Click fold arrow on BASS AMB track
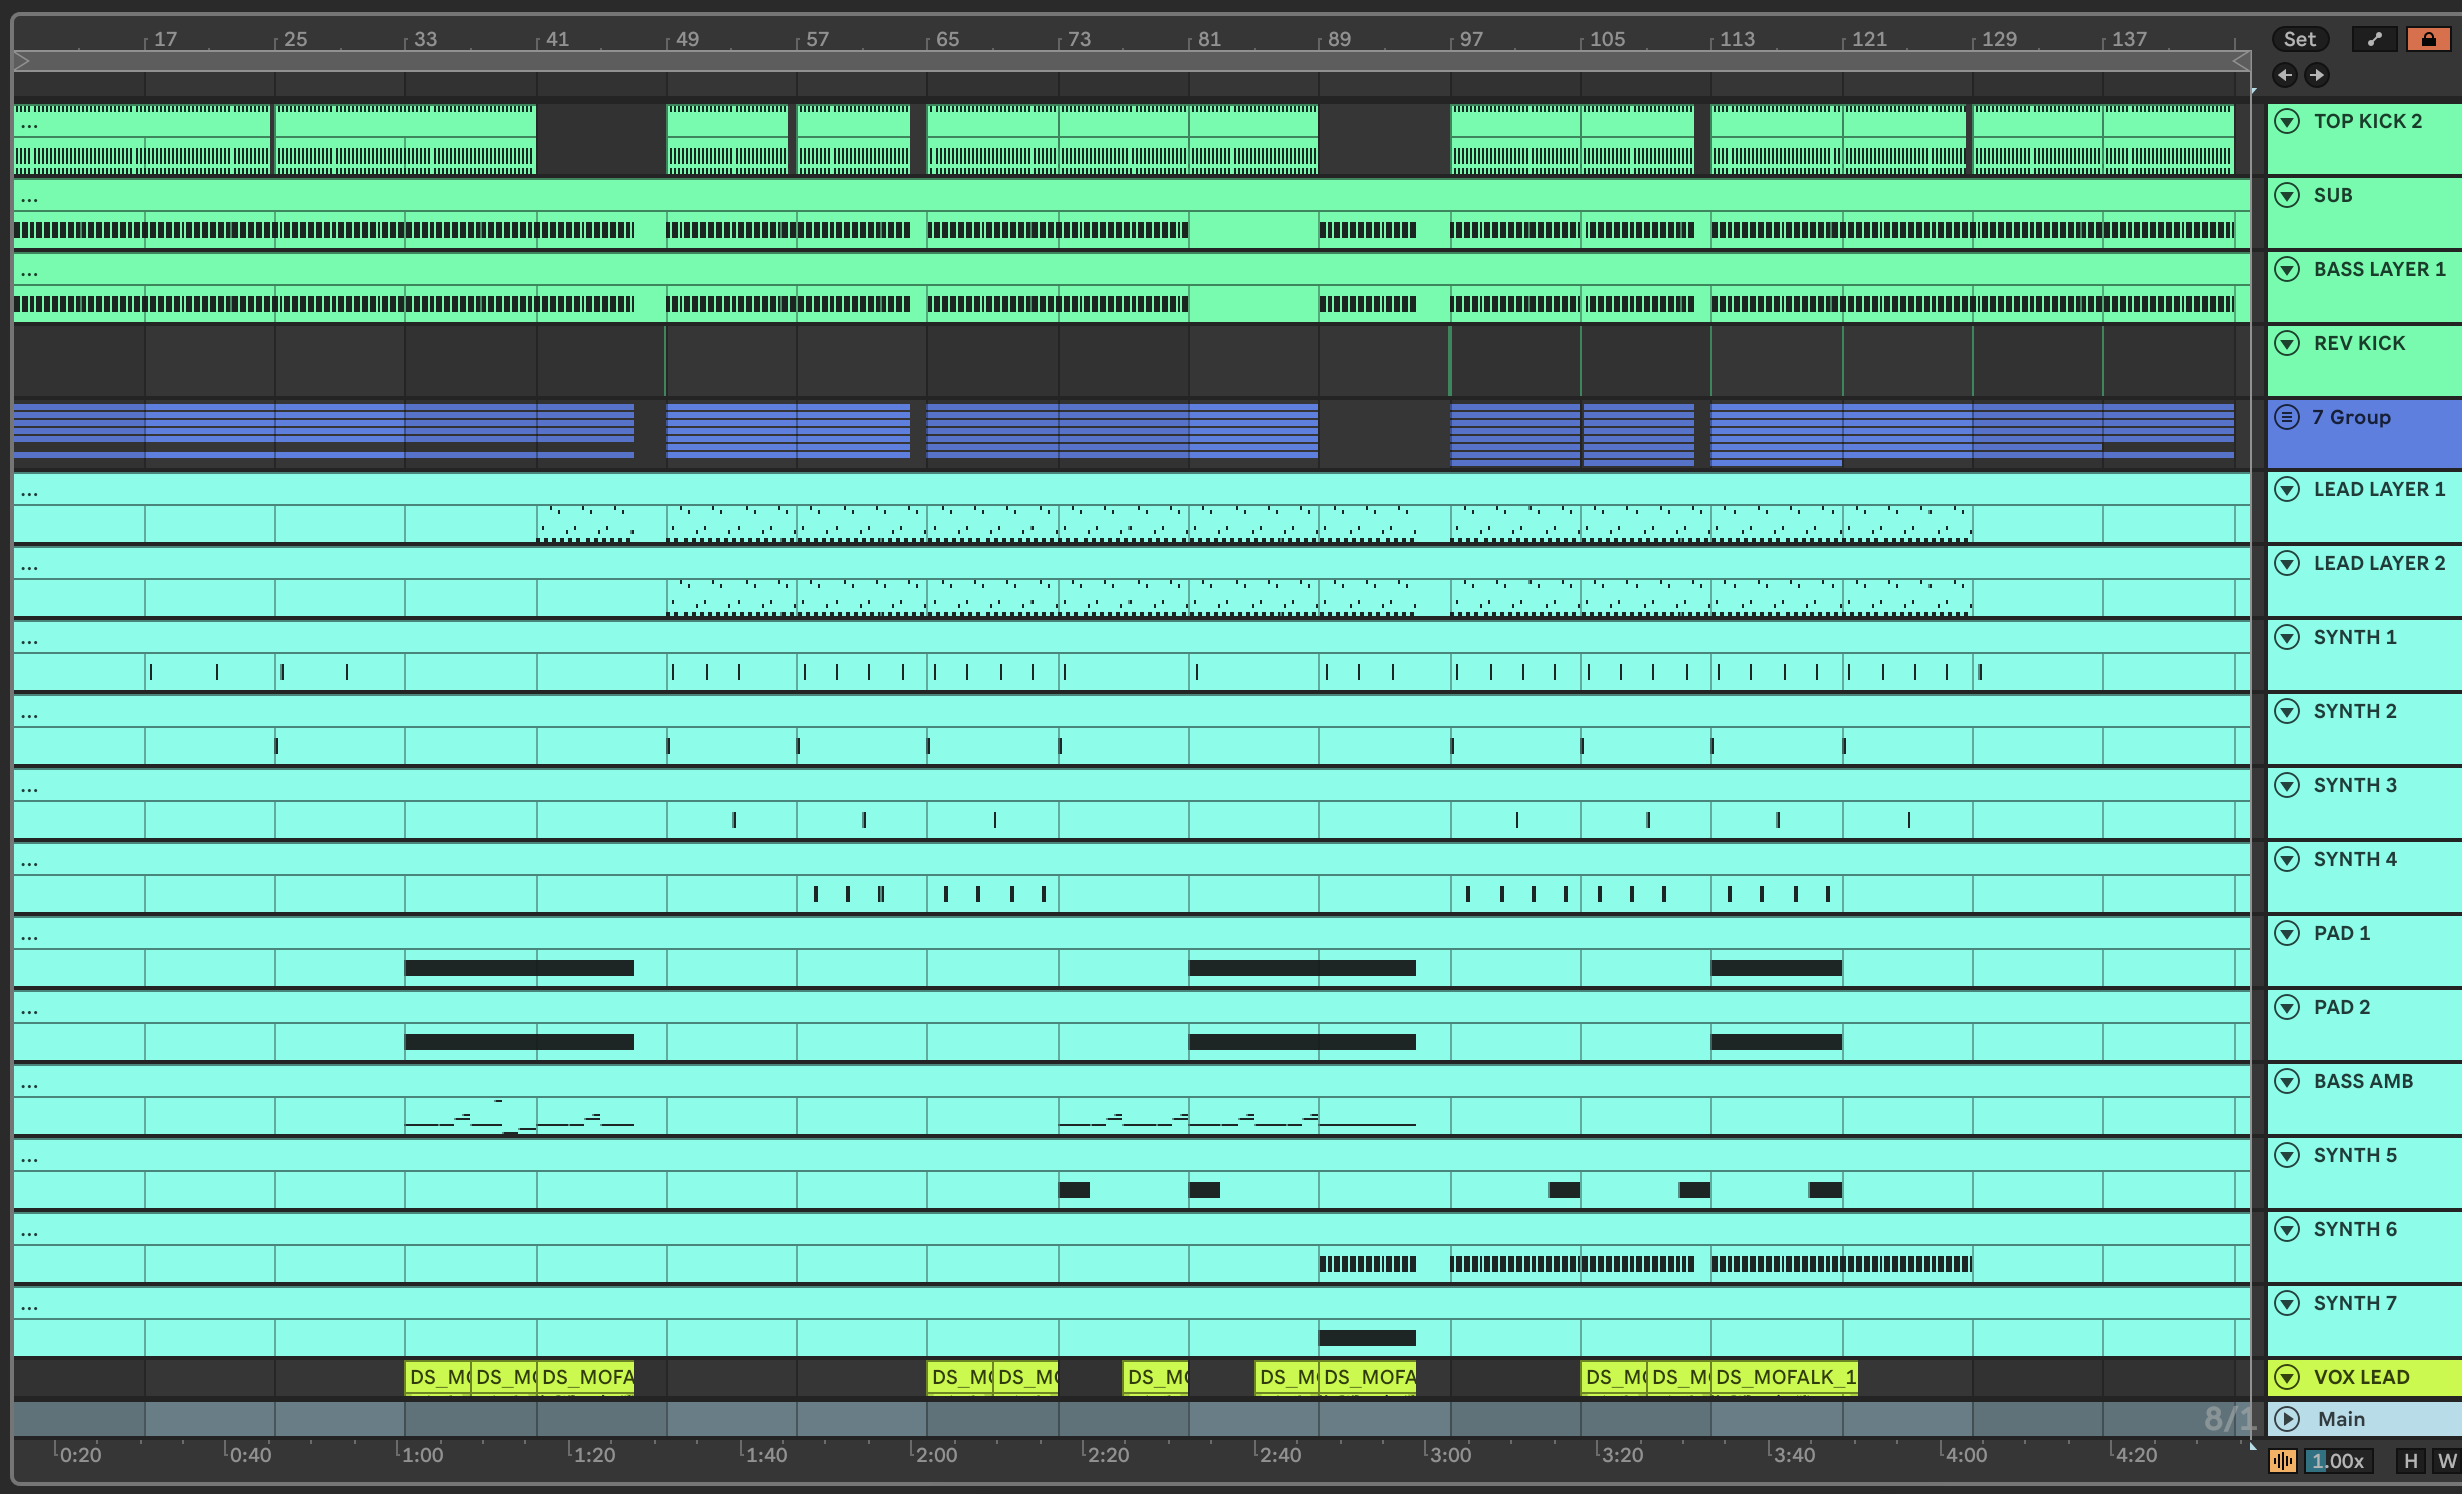 [x=2287, y=1081]
